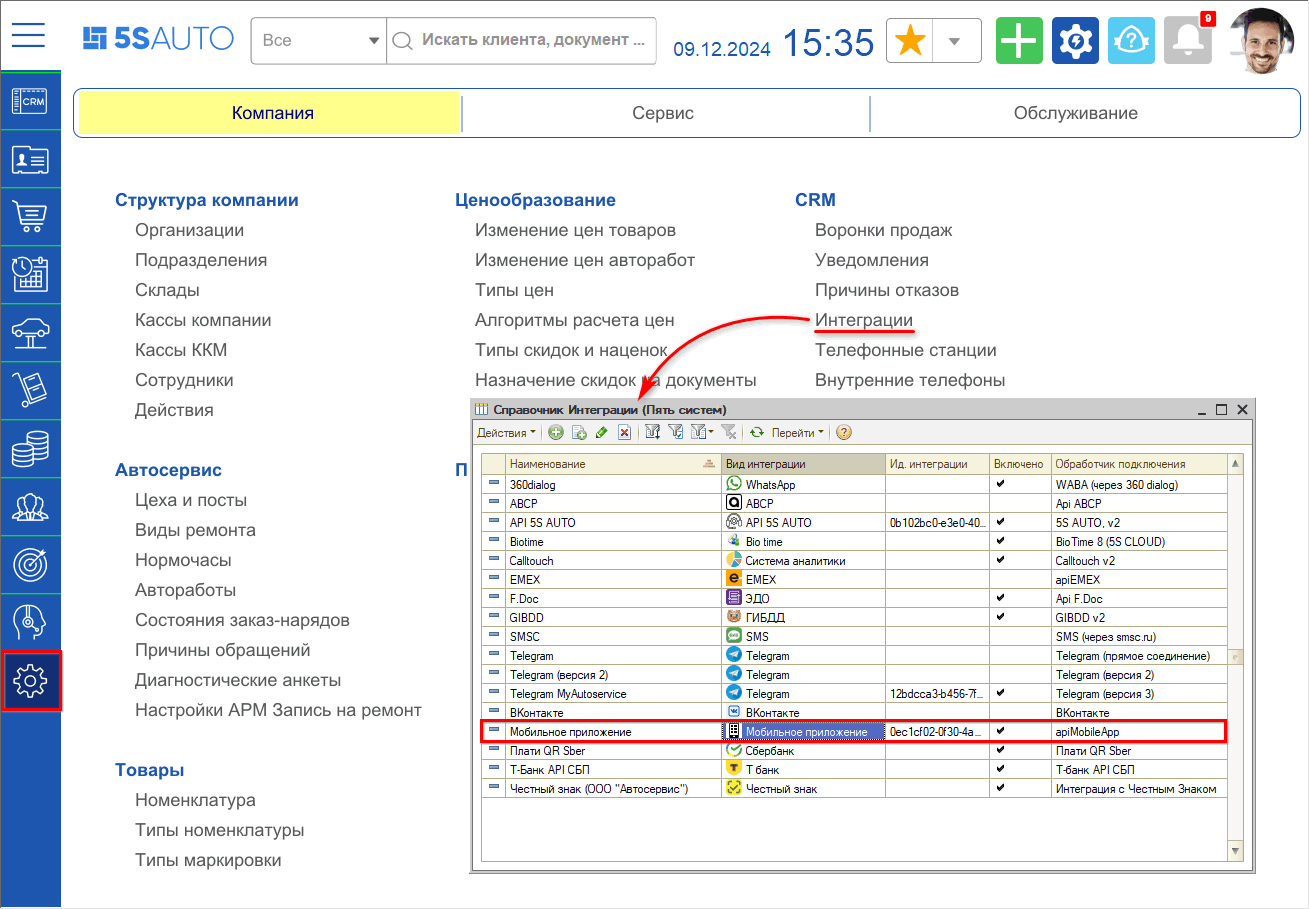
Task: Open the people group sidebar section
Action: 30,507
